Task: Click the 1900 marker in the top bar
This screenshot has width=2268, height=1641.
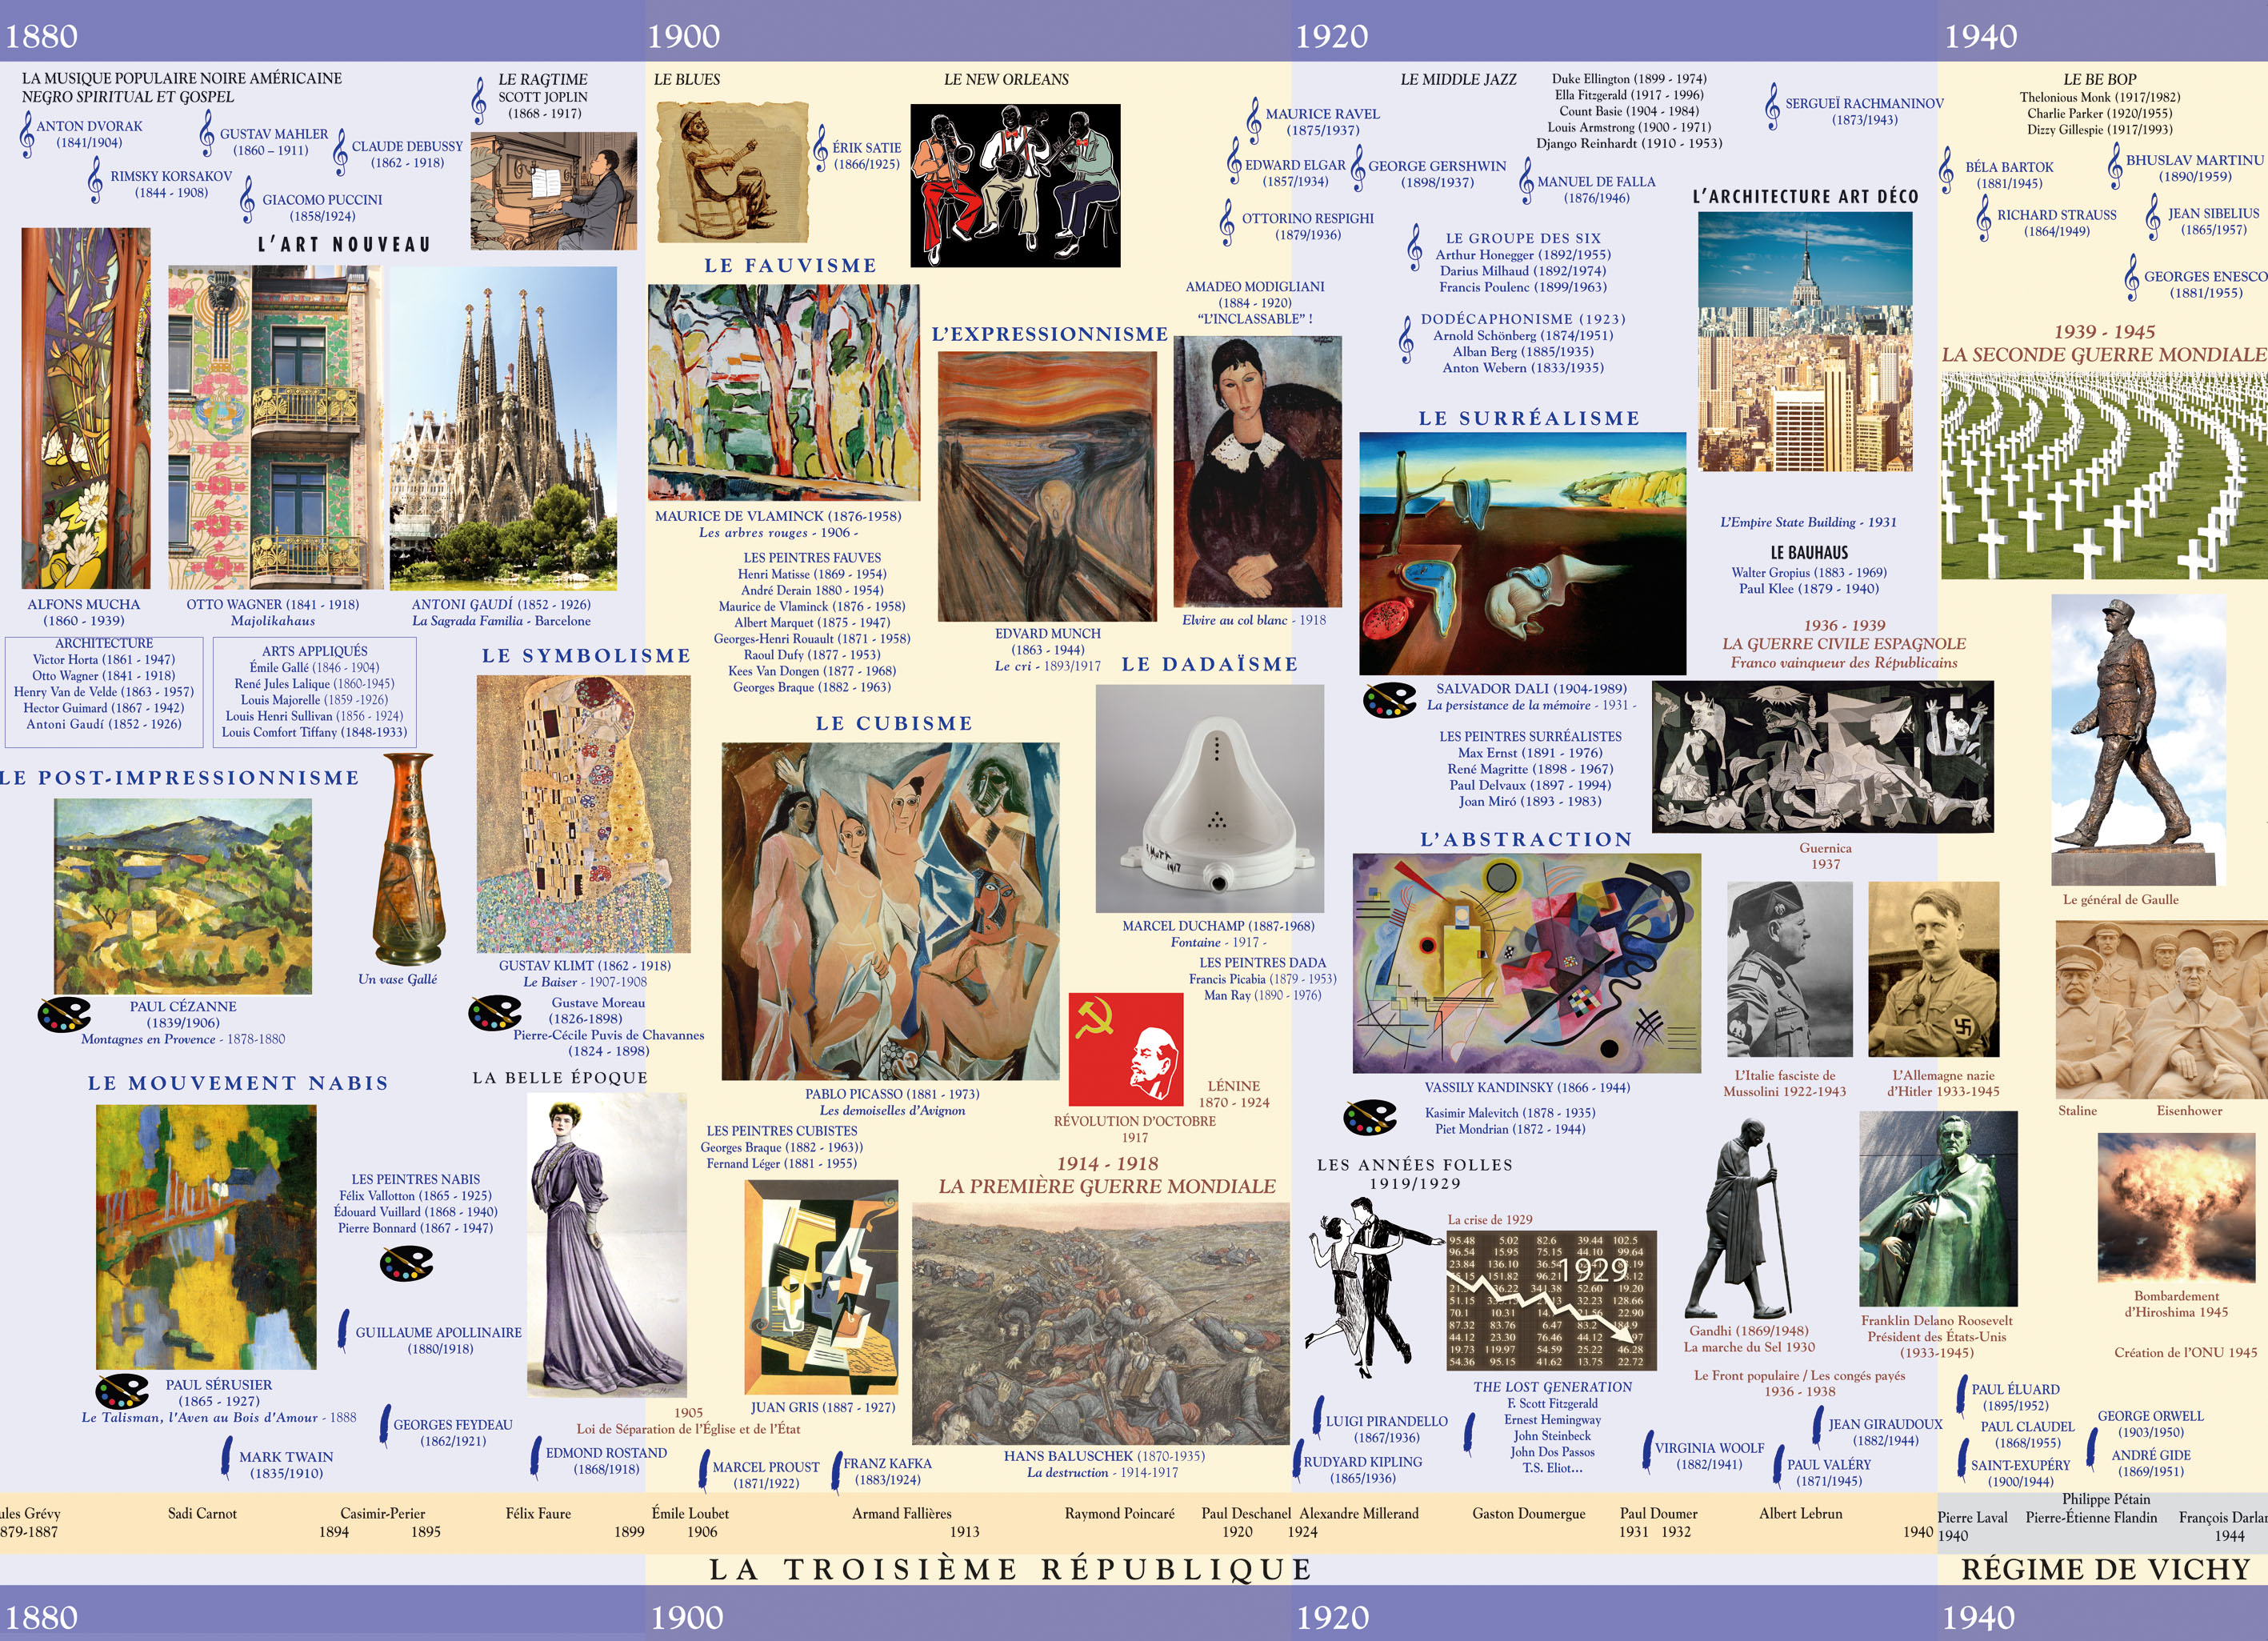Action: (684, 36)
